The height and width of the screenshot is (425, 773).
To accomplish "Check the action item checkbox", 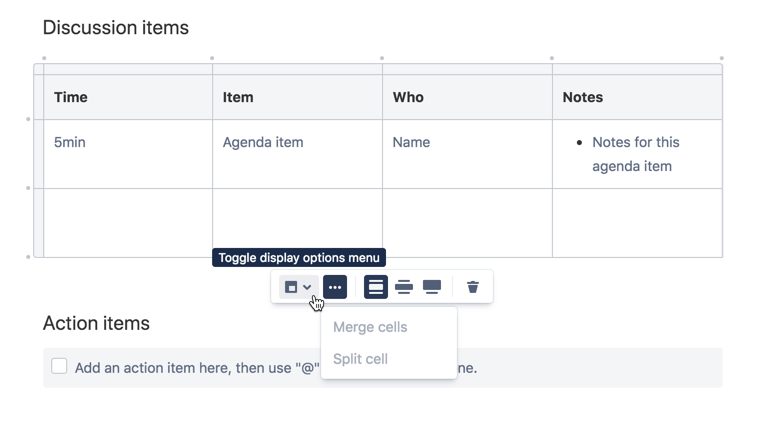I will 59,366.
